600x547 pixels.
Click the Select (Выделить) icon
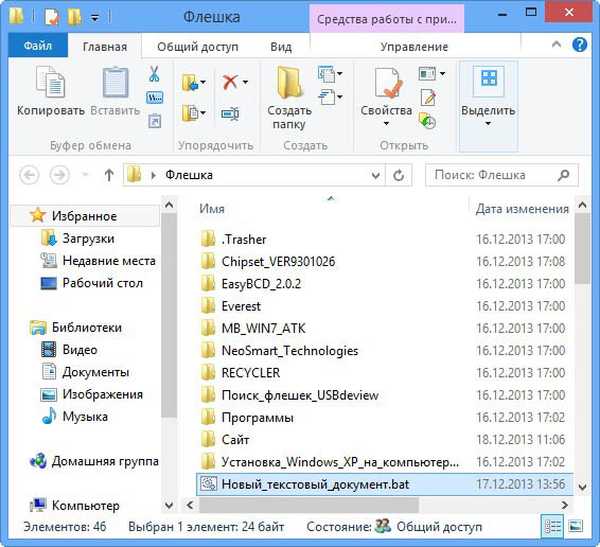tap(489, 80)
